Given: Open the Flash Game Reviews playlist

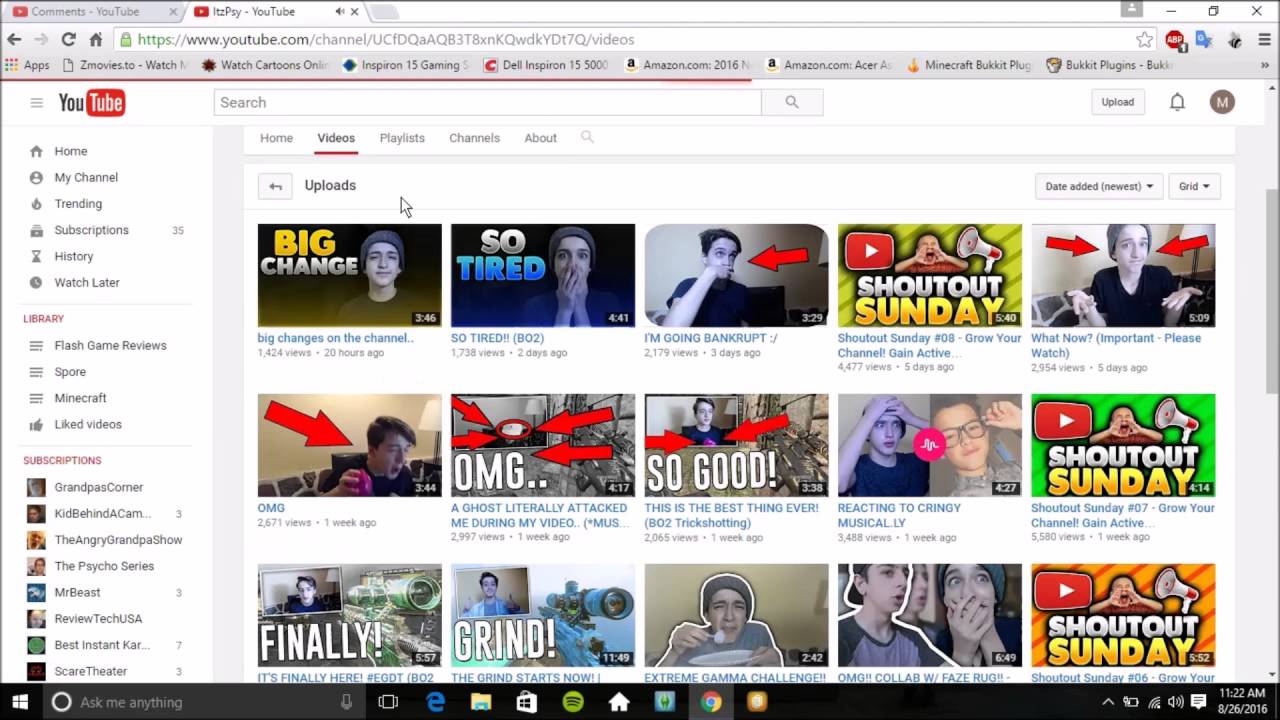Looking at the screenshot, I should coord(110,346).
